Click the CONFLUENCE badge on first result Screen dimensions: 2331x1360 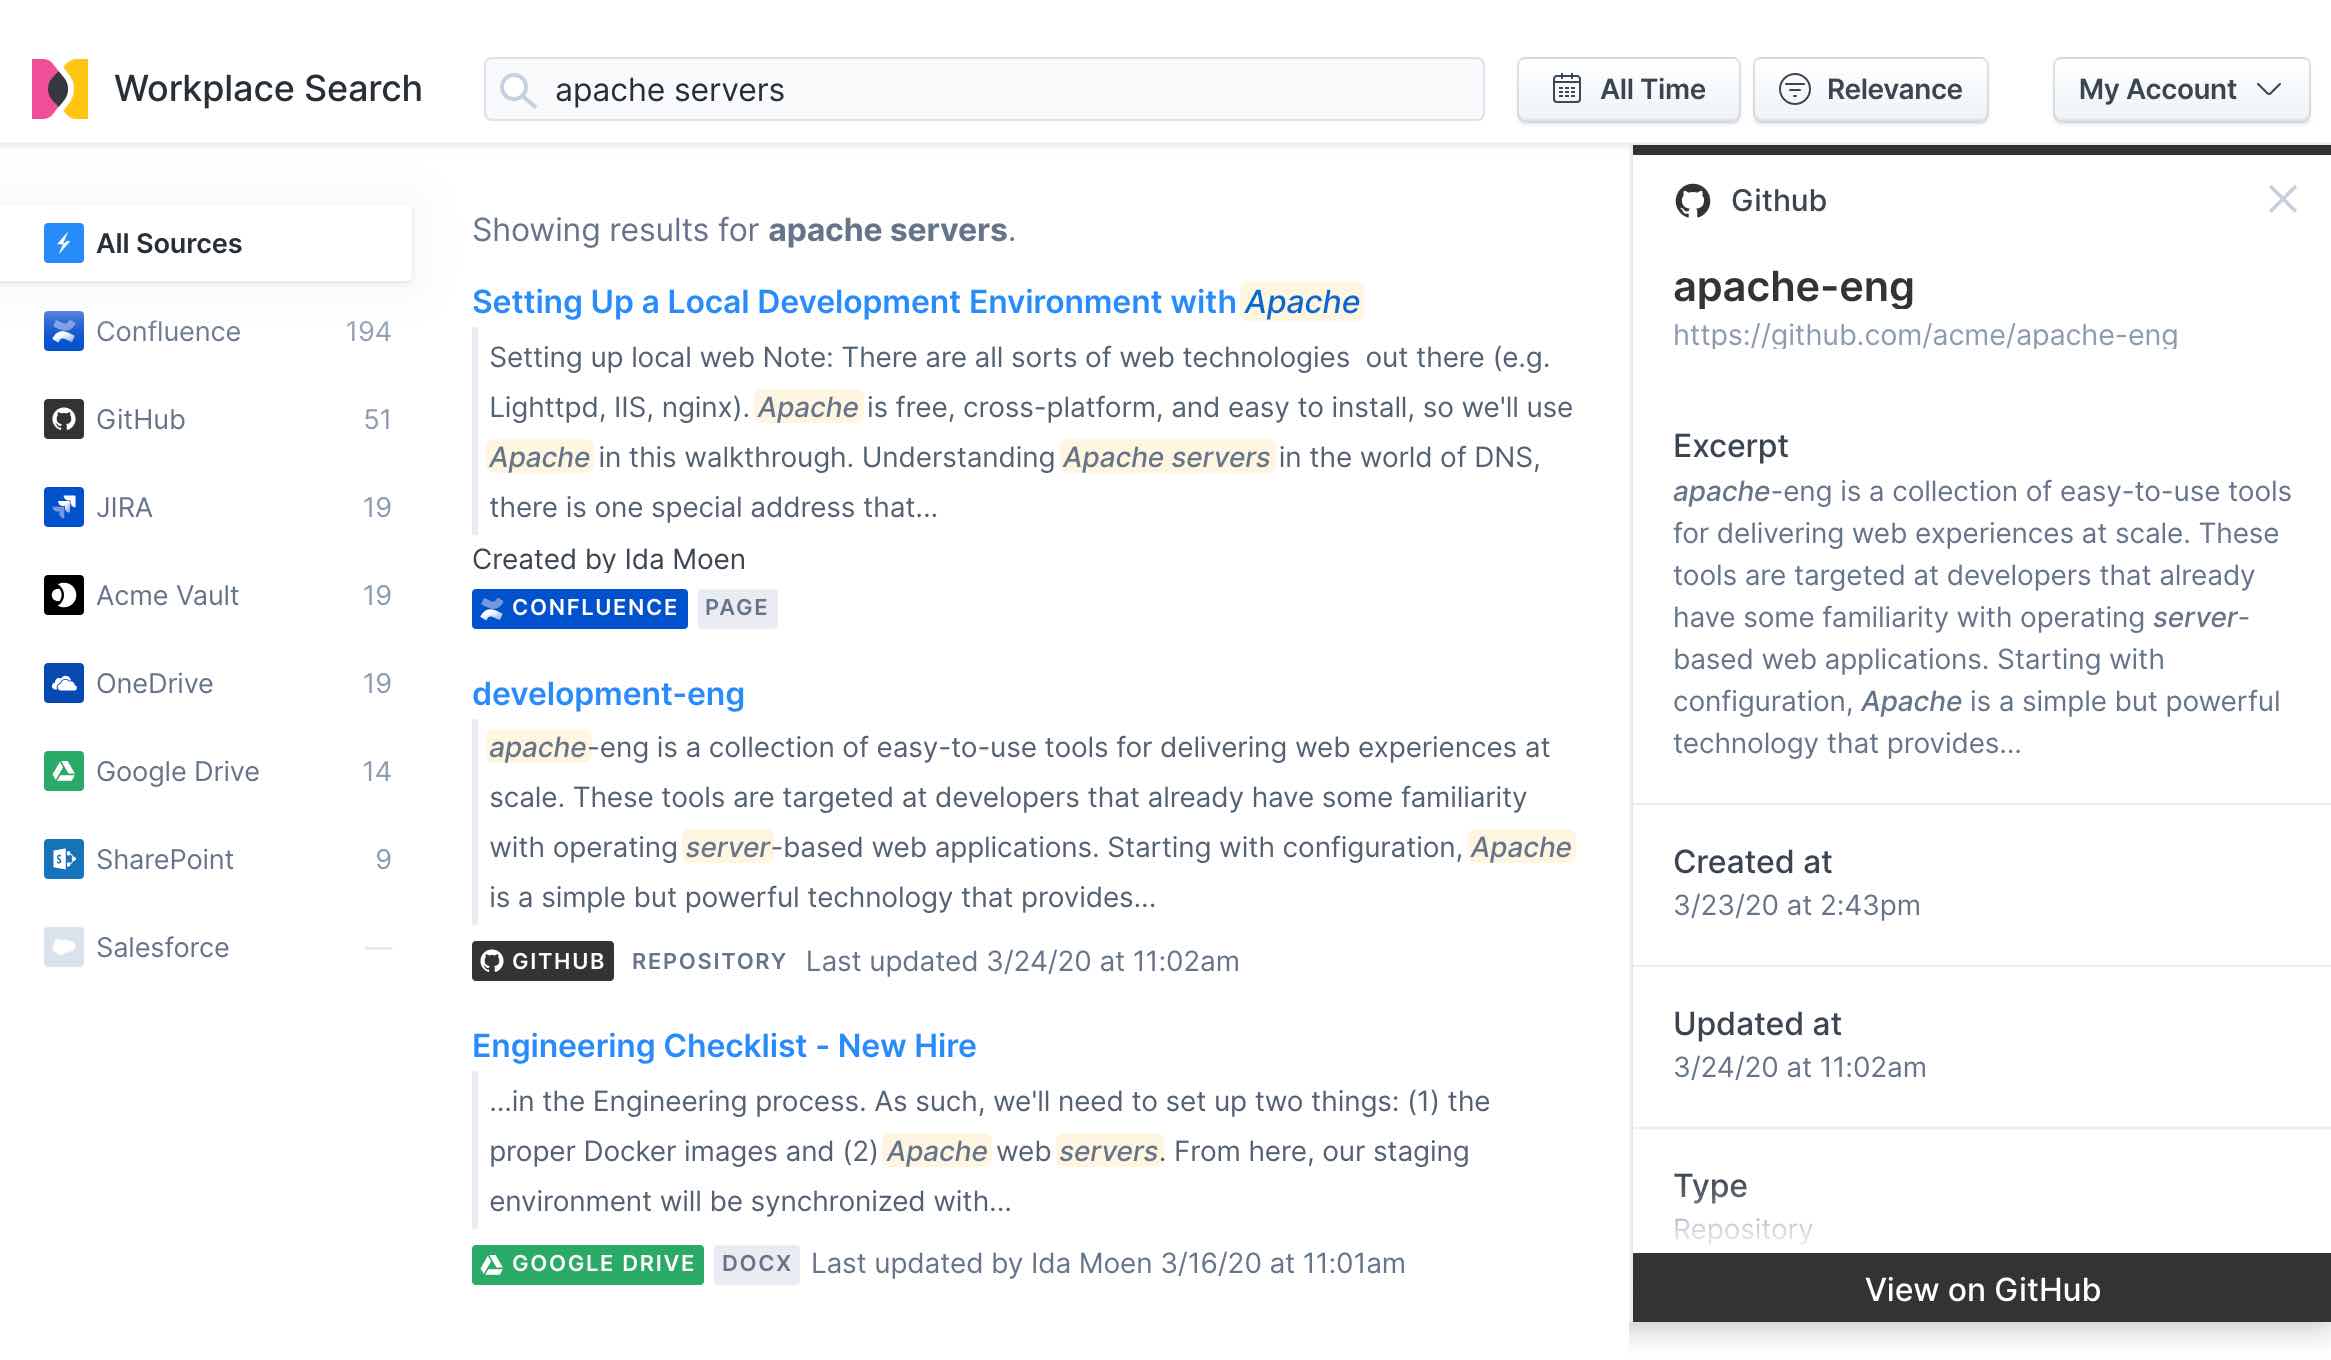pyautogui.click(x=579, y=608)
